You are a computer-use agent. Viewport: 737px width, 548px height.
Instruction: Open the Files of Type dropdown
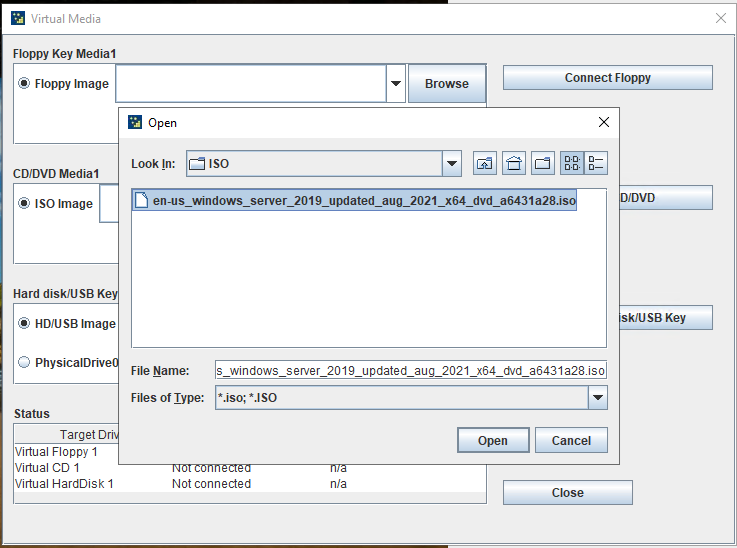(x=597, y=398)
